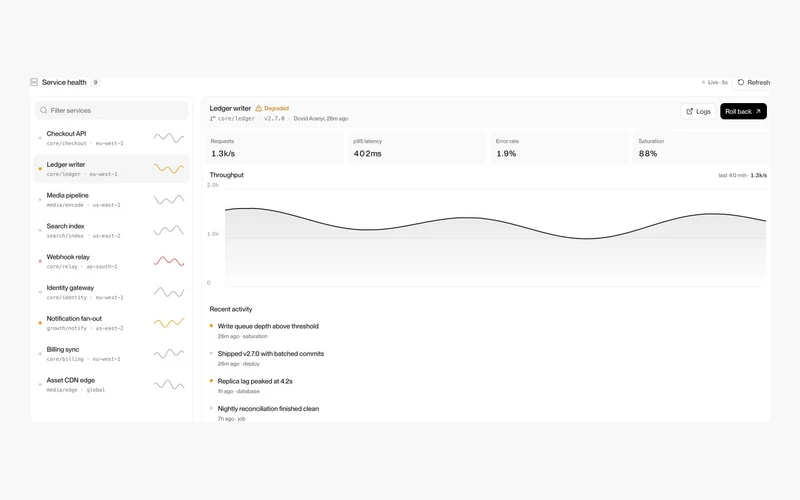Open Replica lag peaked at 4.2s event
The image size is (800, 500).
(x=255, y=381)
